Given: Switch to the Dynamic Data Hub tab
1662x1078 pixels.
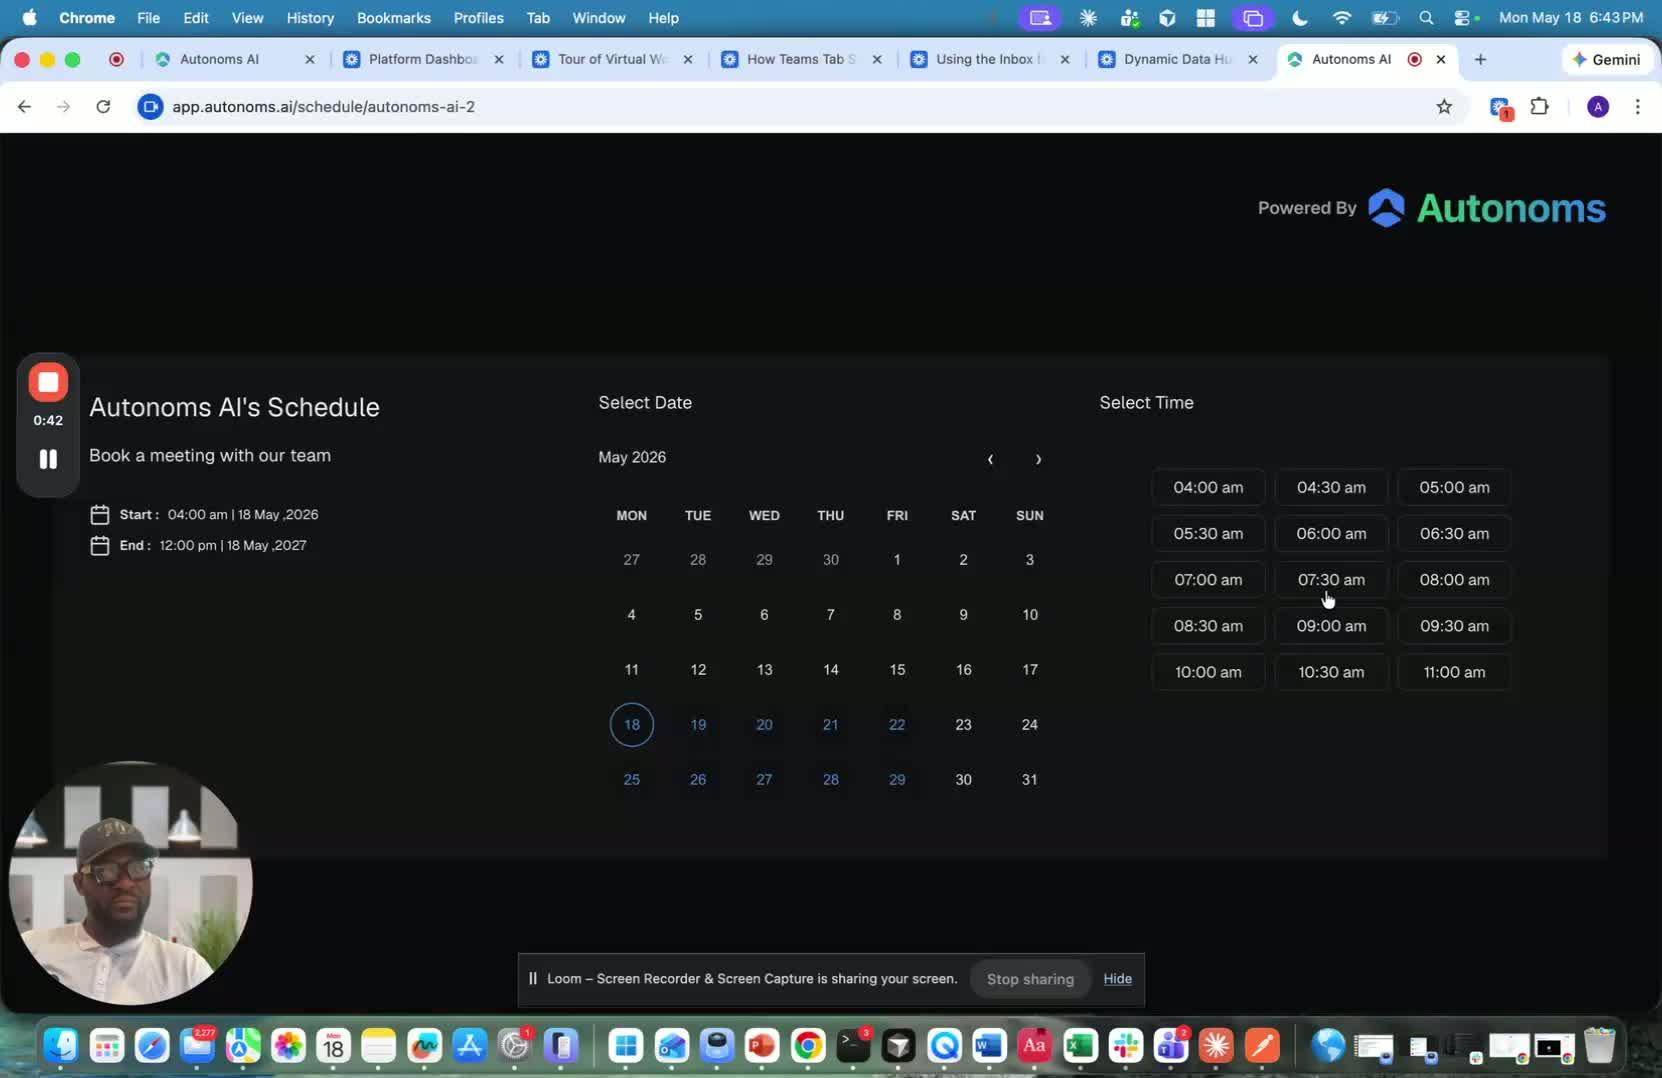Looking at the screenshot, I should tap(1178, 59).
